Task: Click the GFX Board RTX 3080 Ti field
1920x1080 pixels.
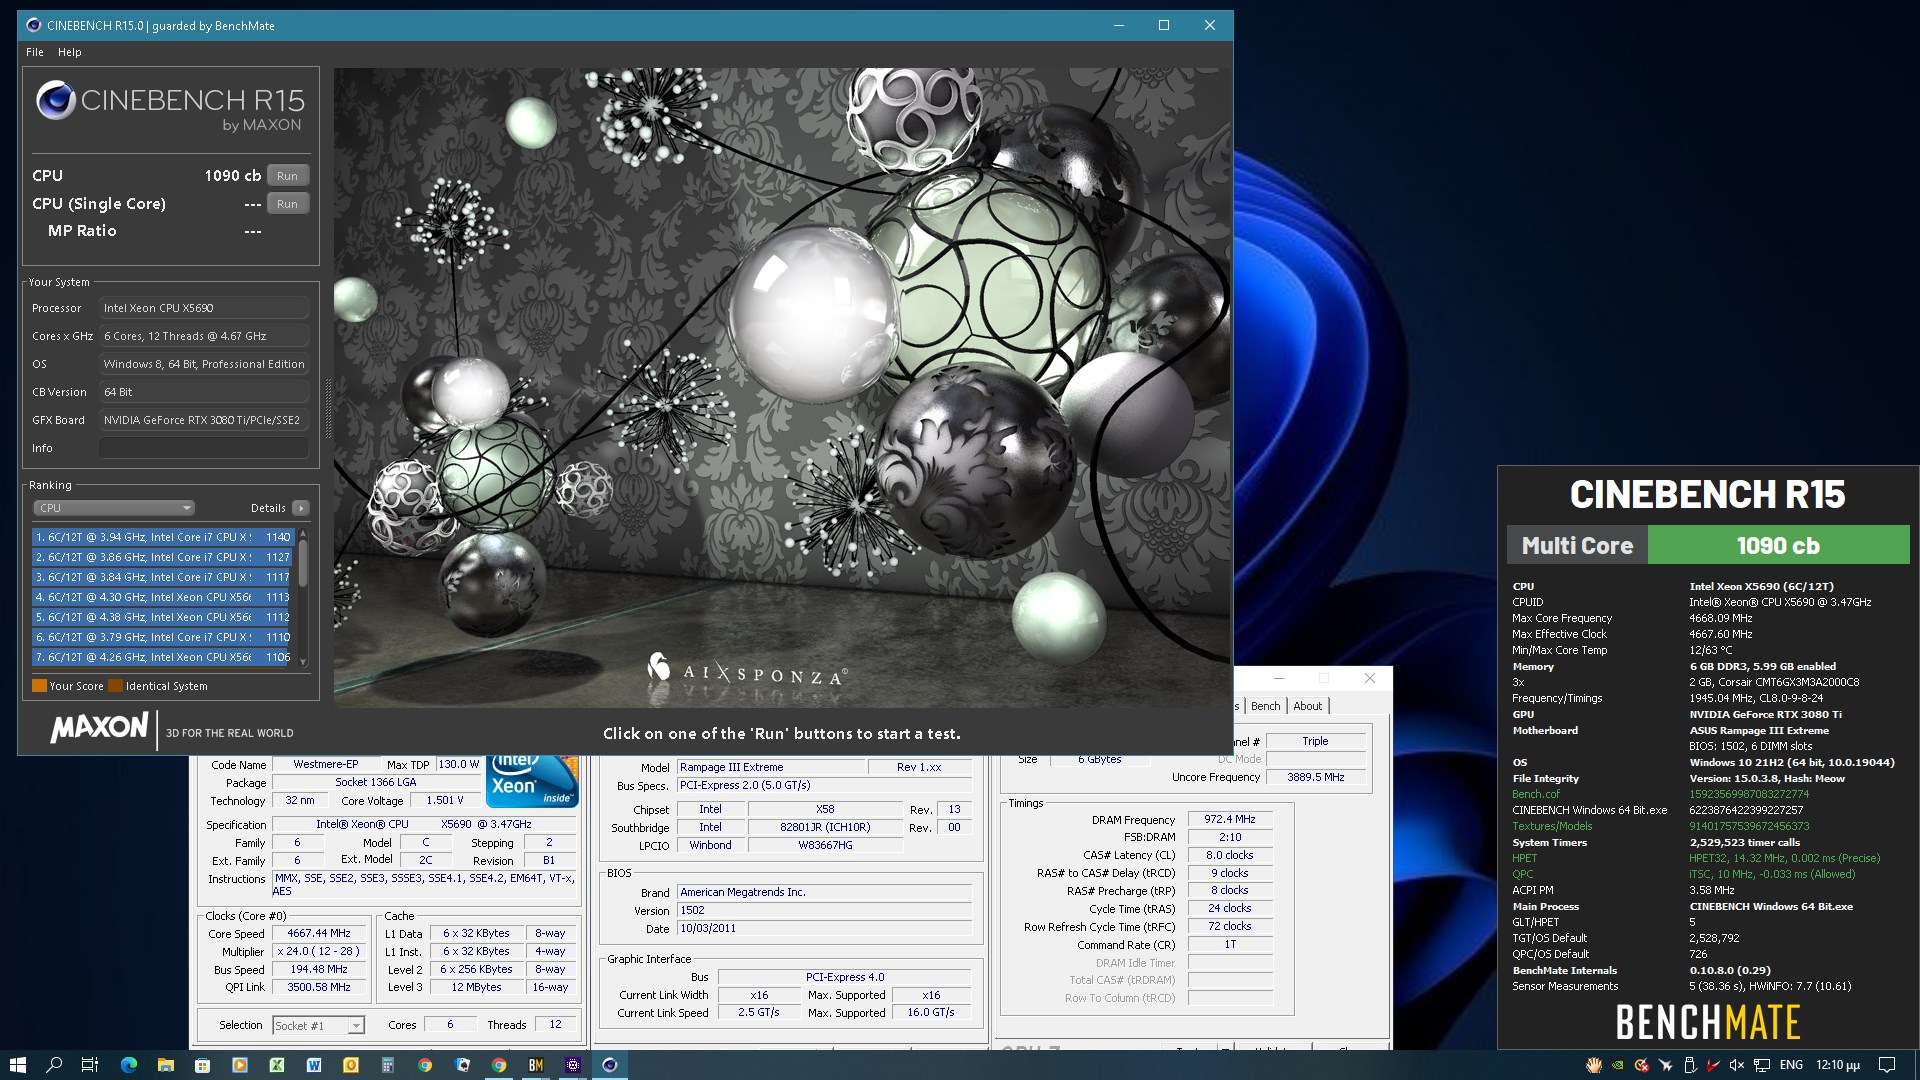Action: click(x=204, y=420)
